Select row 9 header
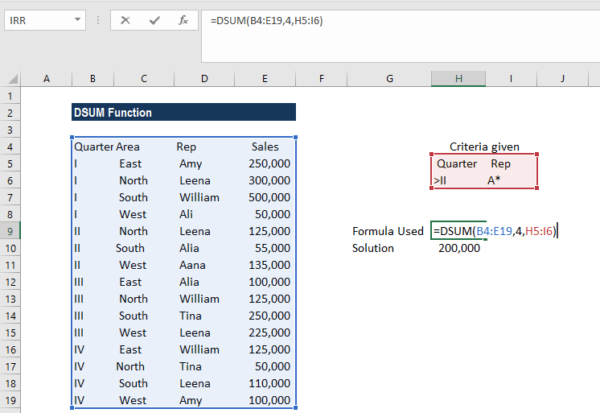The height and width of the screenshot is (413, 600). click(10, 231)
